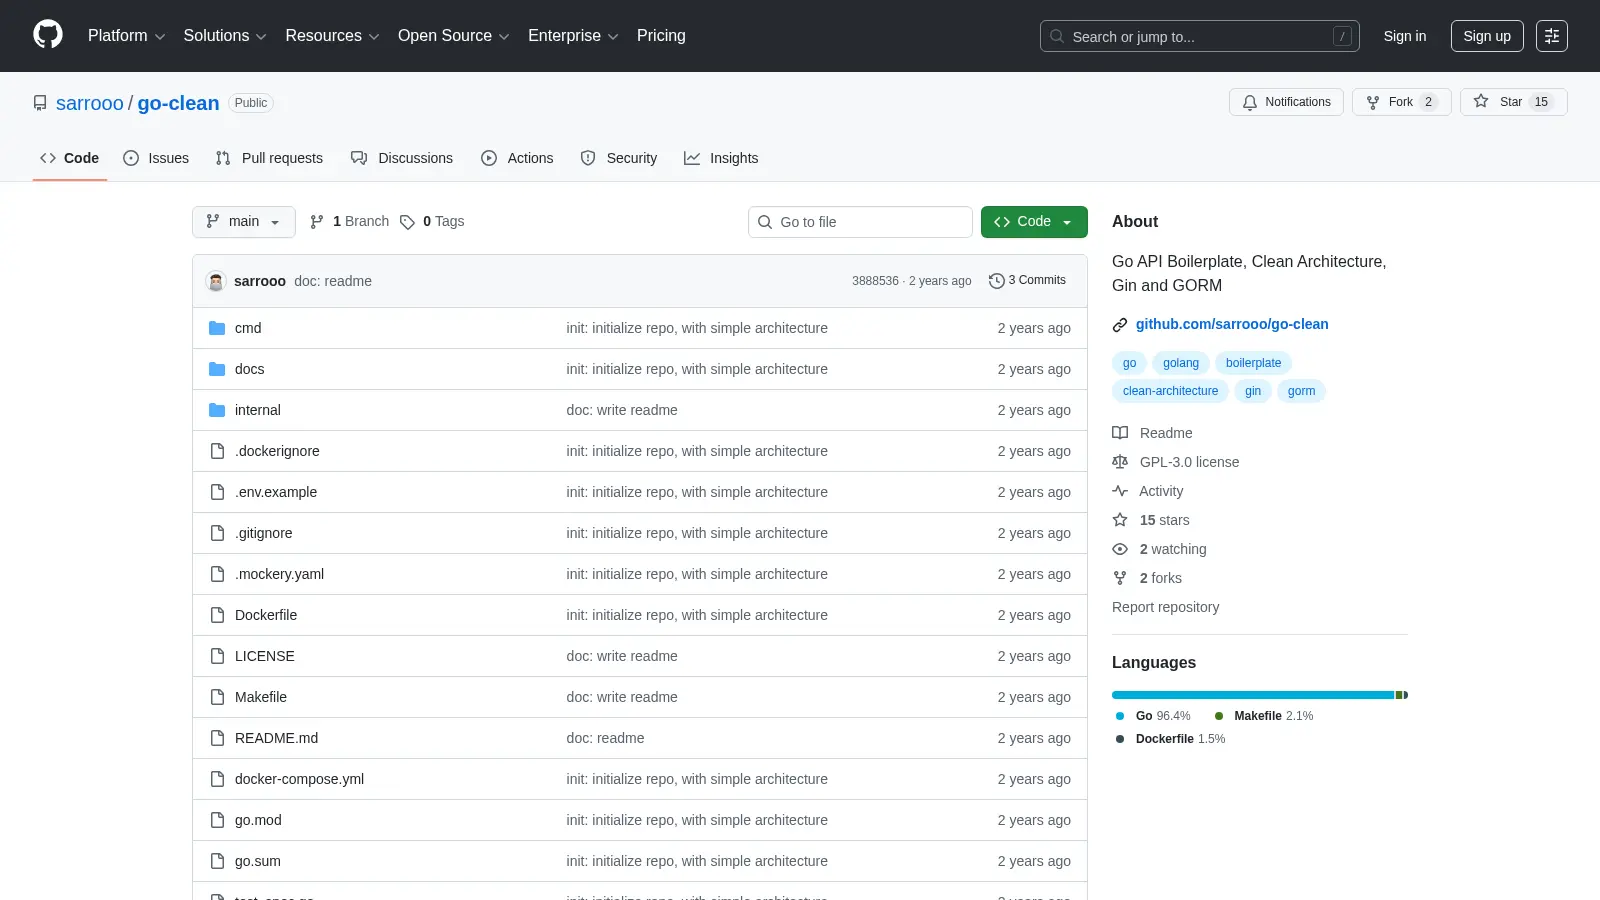Click the notifications bell icon
Screen dimensions: 1600x900
point(1250,102)
